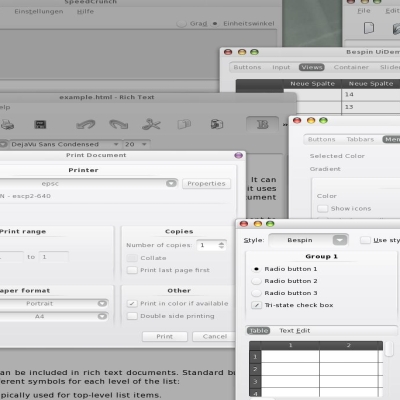This screenshot has width=400, height=400.
Task: Click the Cut scissors icon
Action: (x=151, y=124)
